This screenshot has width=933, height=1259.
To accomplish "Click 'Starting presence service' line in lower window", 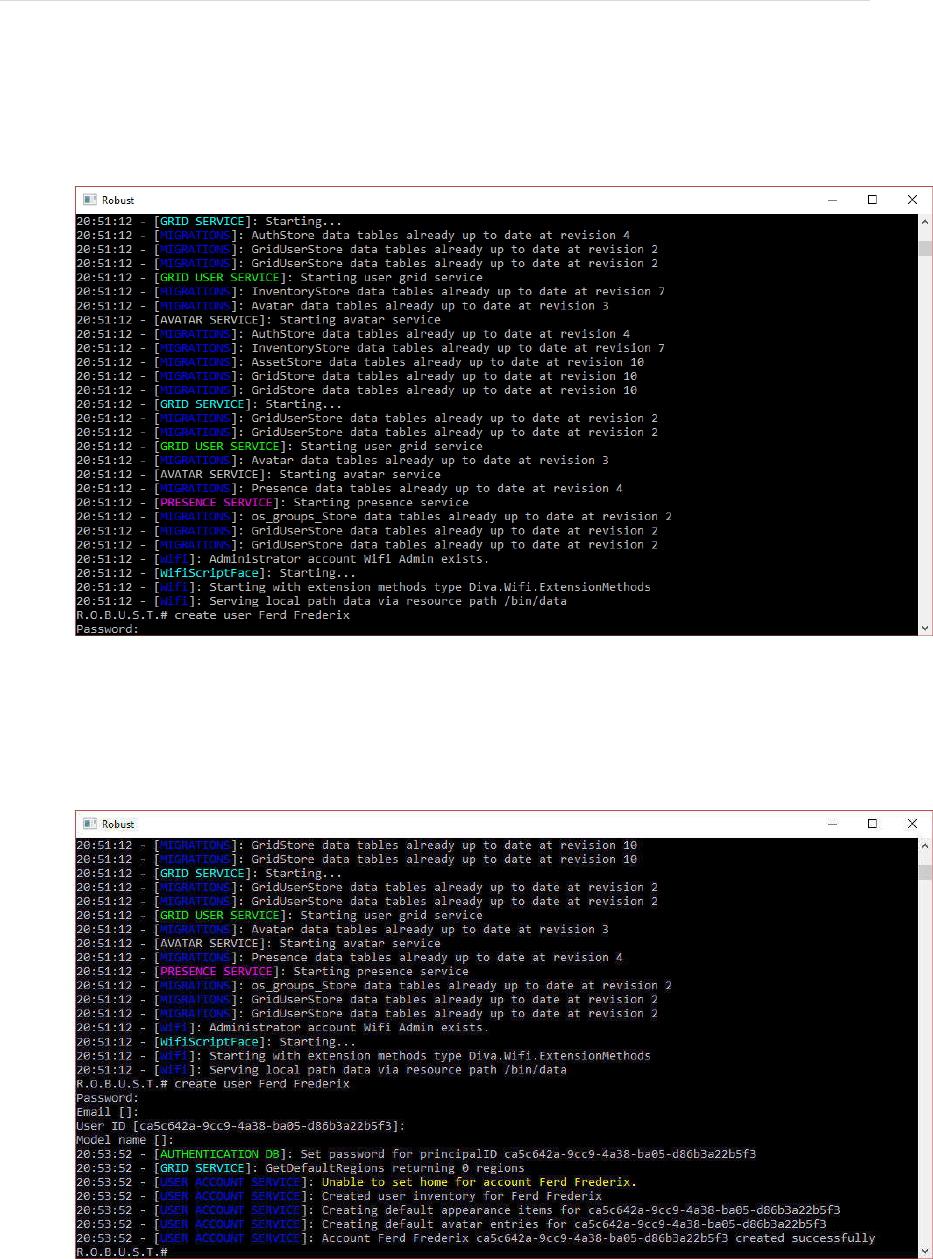I will 272,971.
